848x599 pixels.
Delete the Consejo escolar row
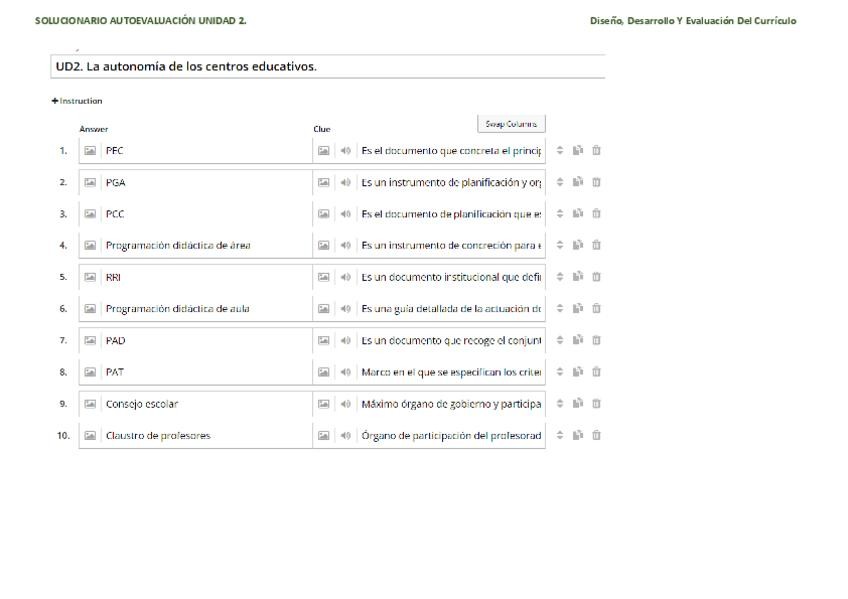597,404
